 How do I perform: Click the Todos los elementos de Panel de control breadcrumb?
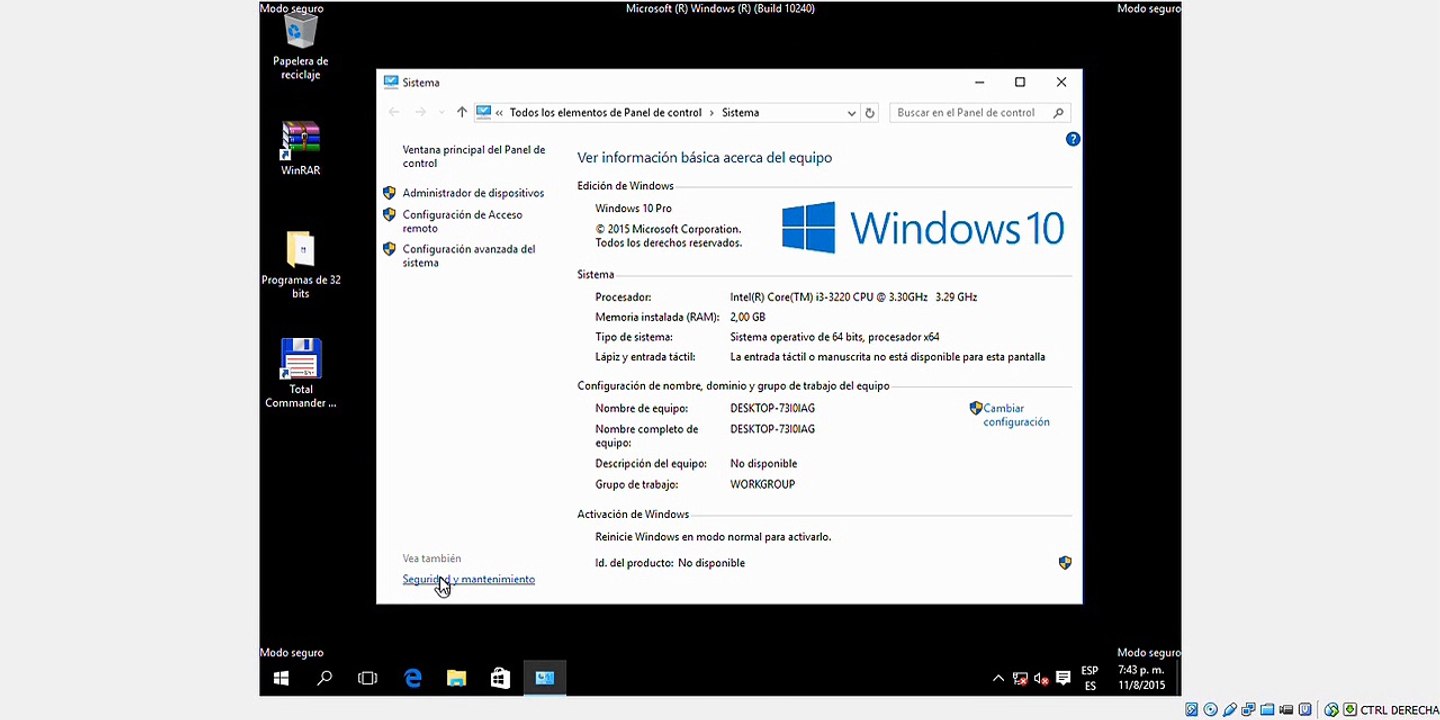pos(606,113)
